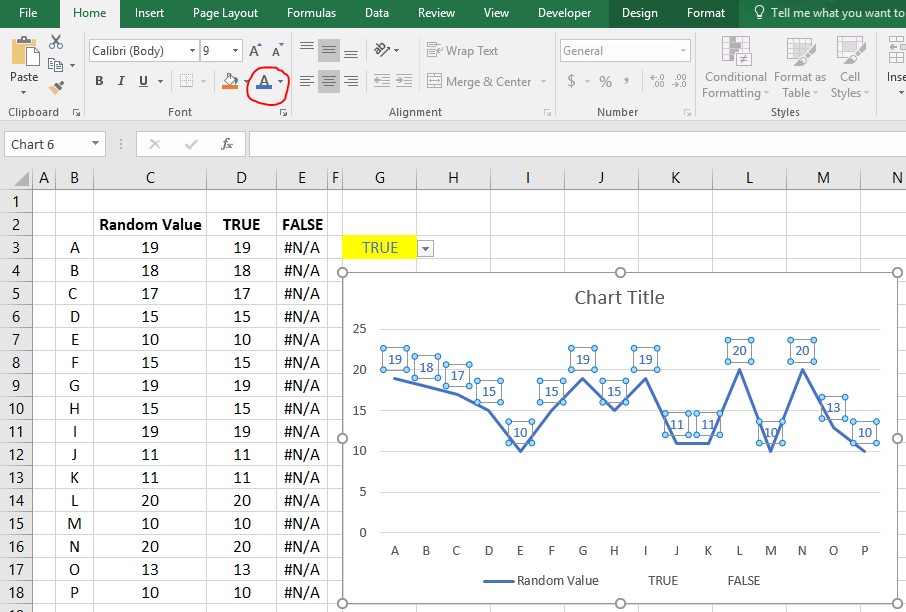
Task: Open Underline style dropdown arrow
Action: (x=160, y=81)
